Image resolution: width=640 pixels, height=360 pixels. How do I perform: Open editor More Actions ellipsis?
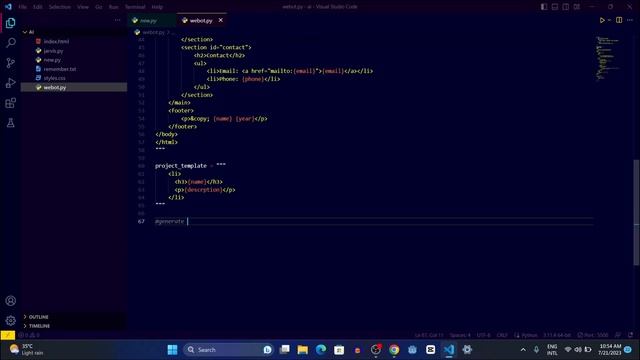click(x=630, y=20)
